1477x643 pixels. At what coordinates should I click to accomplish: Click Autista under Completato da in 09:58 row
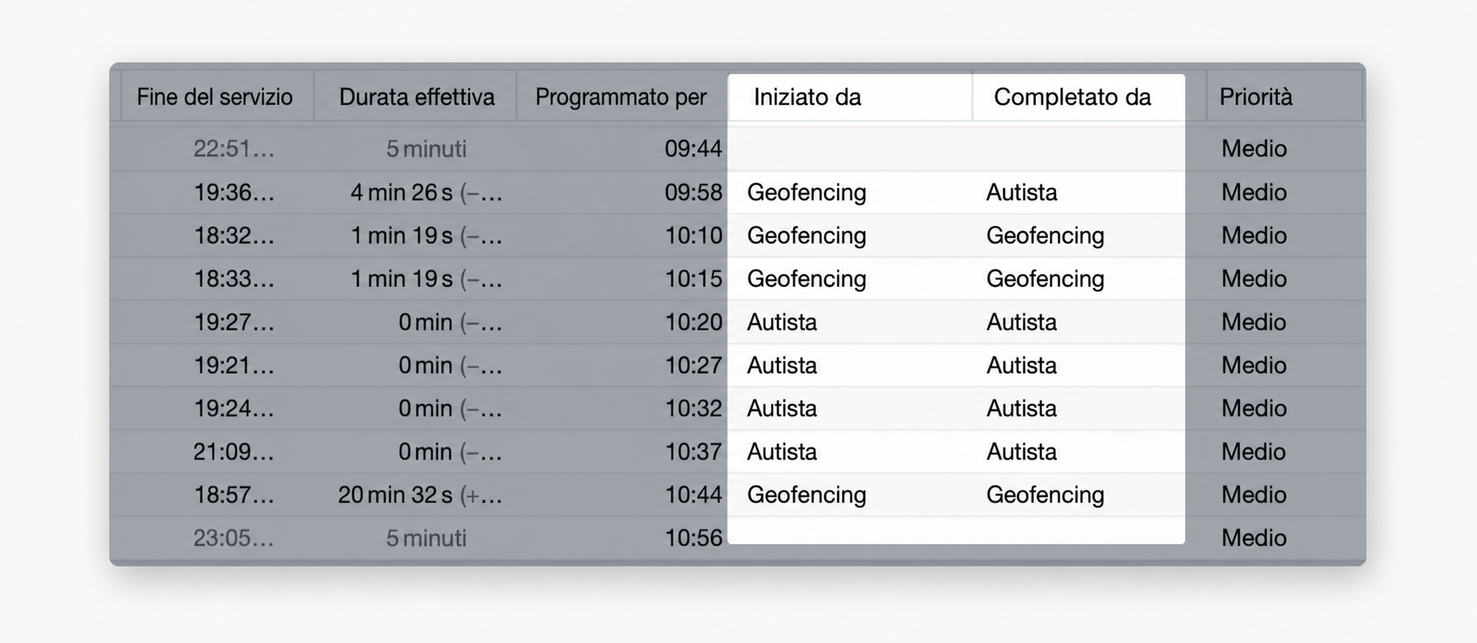click(x=1021, y=192)
